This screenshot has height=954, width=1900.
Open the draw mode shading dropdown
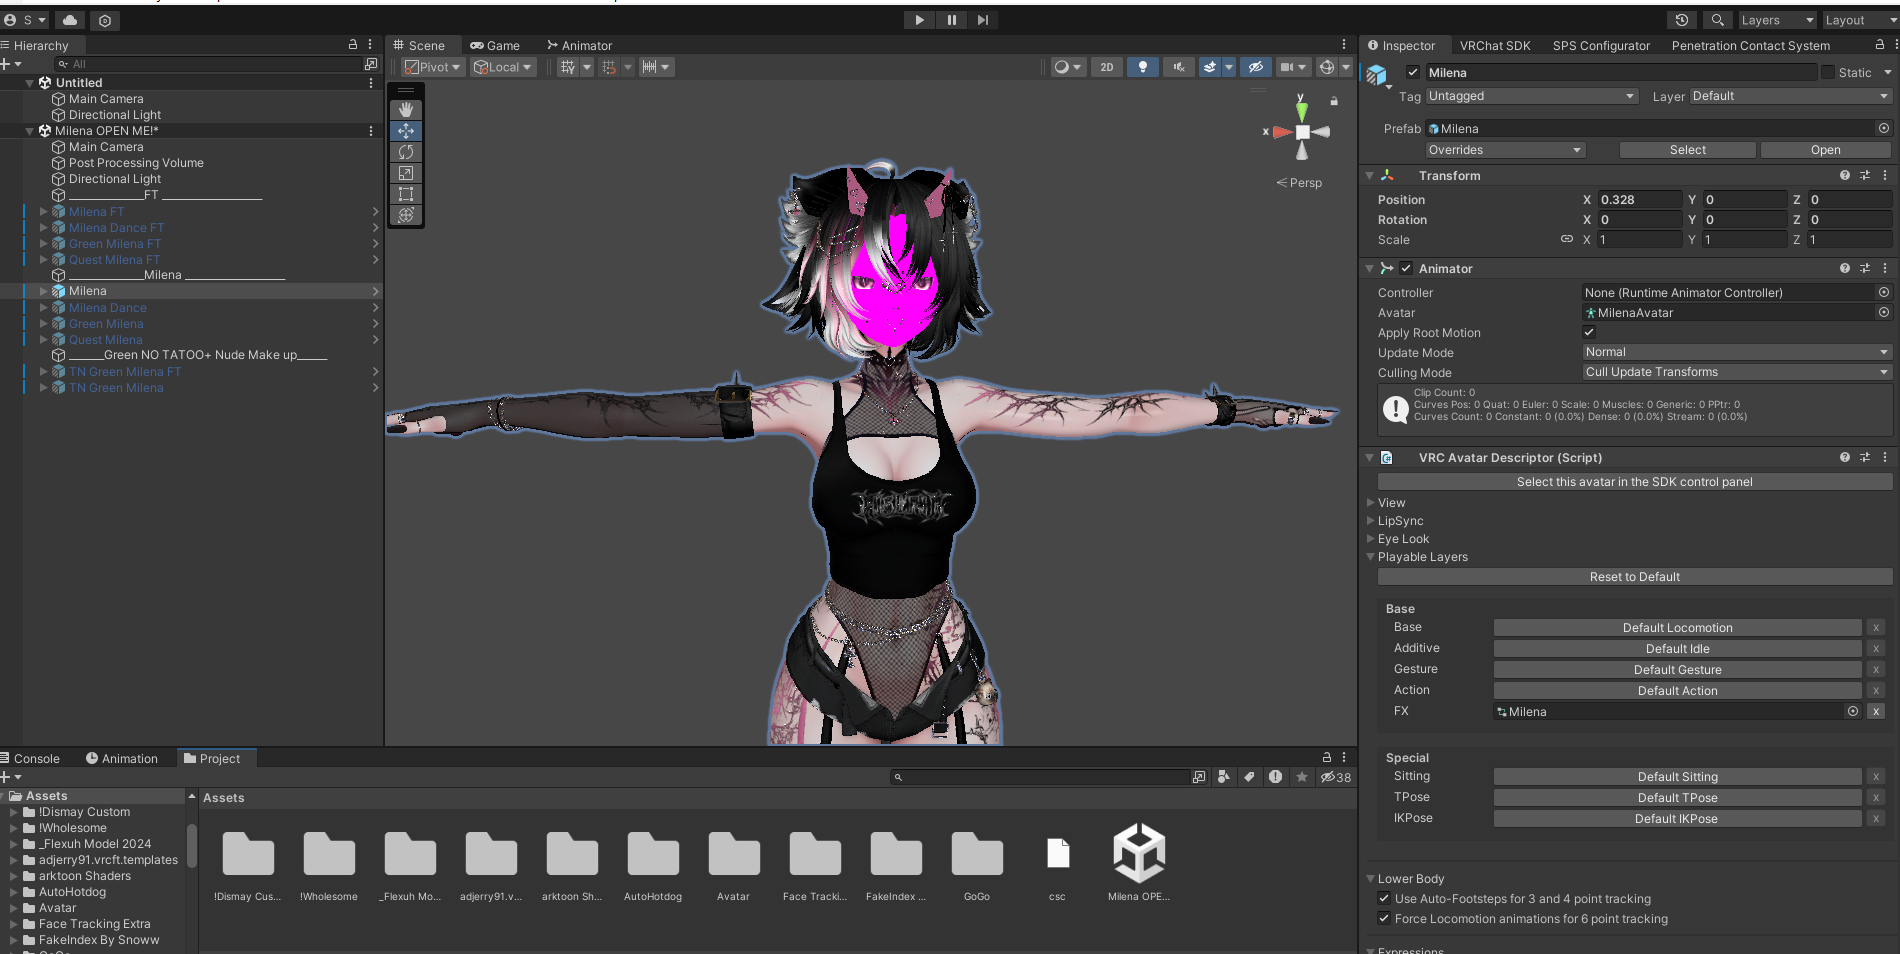click(x=1068, y=67)
